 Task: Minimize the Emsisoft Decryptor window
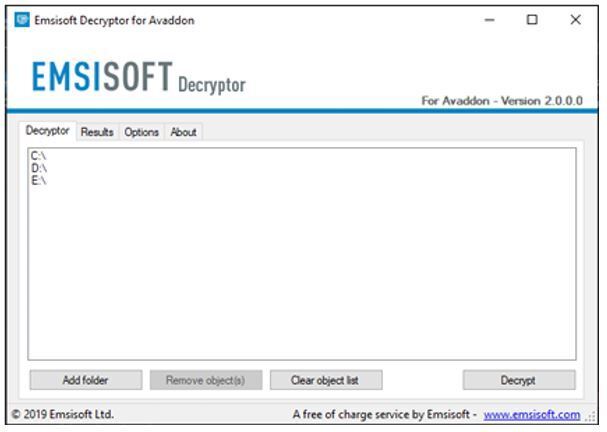click(489, 20)
